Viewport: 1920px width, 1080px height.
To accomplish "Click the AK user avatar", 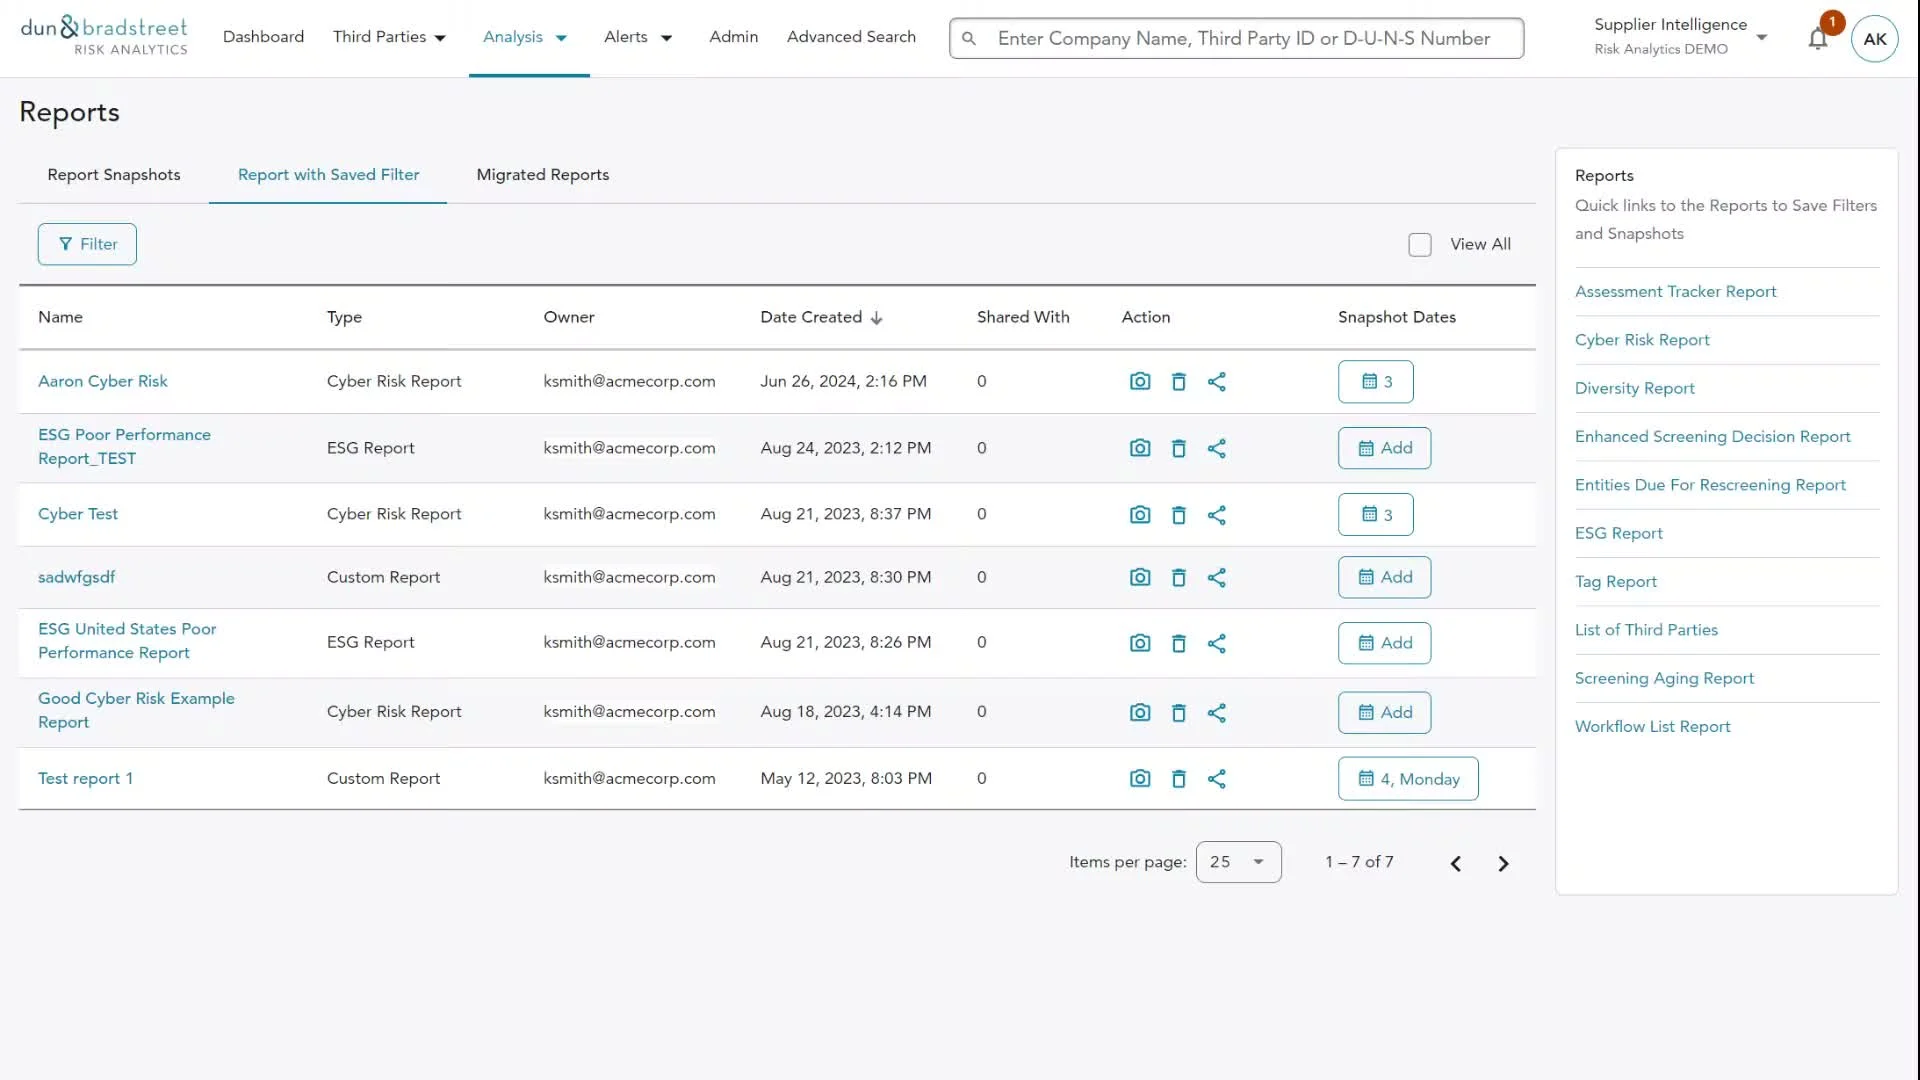I will [x=1874, y=39].
